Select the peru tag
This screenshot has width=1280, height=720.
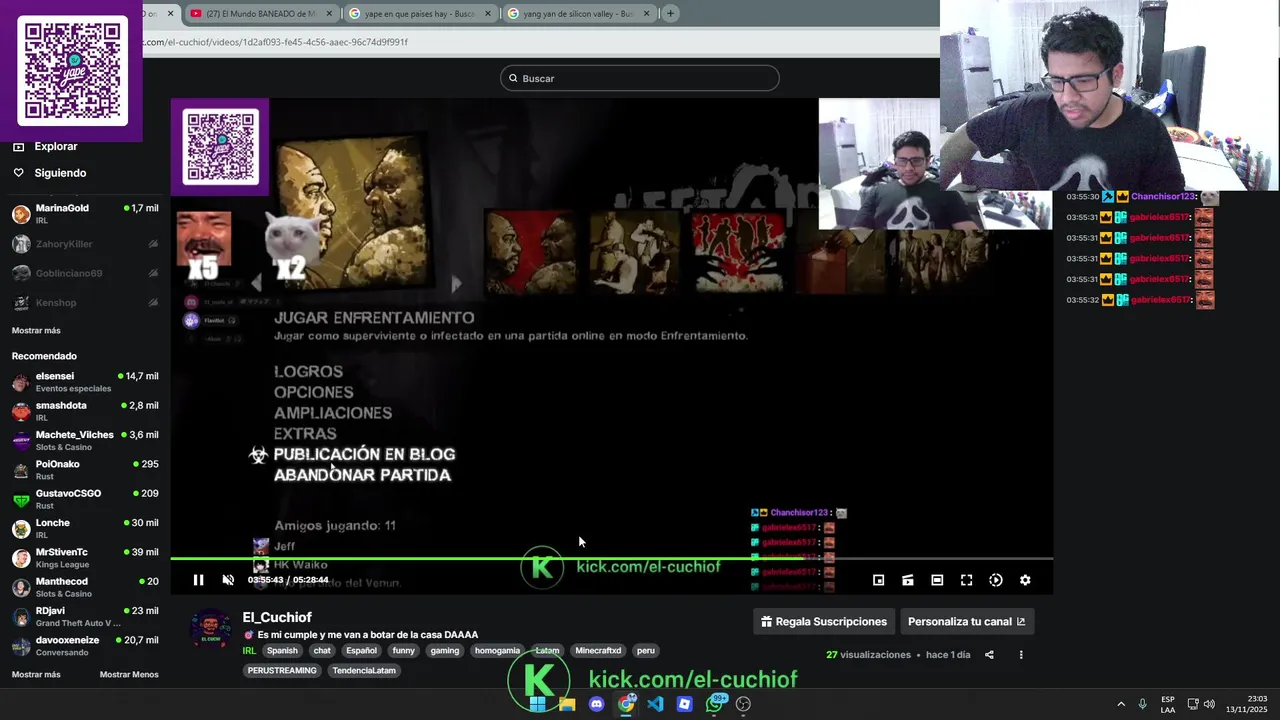click(x=646, y=651)
